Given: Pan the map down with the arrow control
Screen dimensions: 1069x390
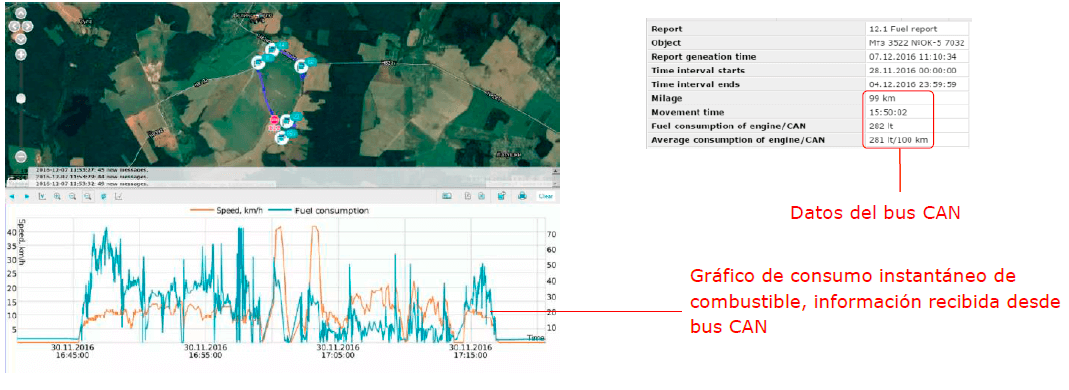Looking at the screenshot, I should click(x=20, y=39).
